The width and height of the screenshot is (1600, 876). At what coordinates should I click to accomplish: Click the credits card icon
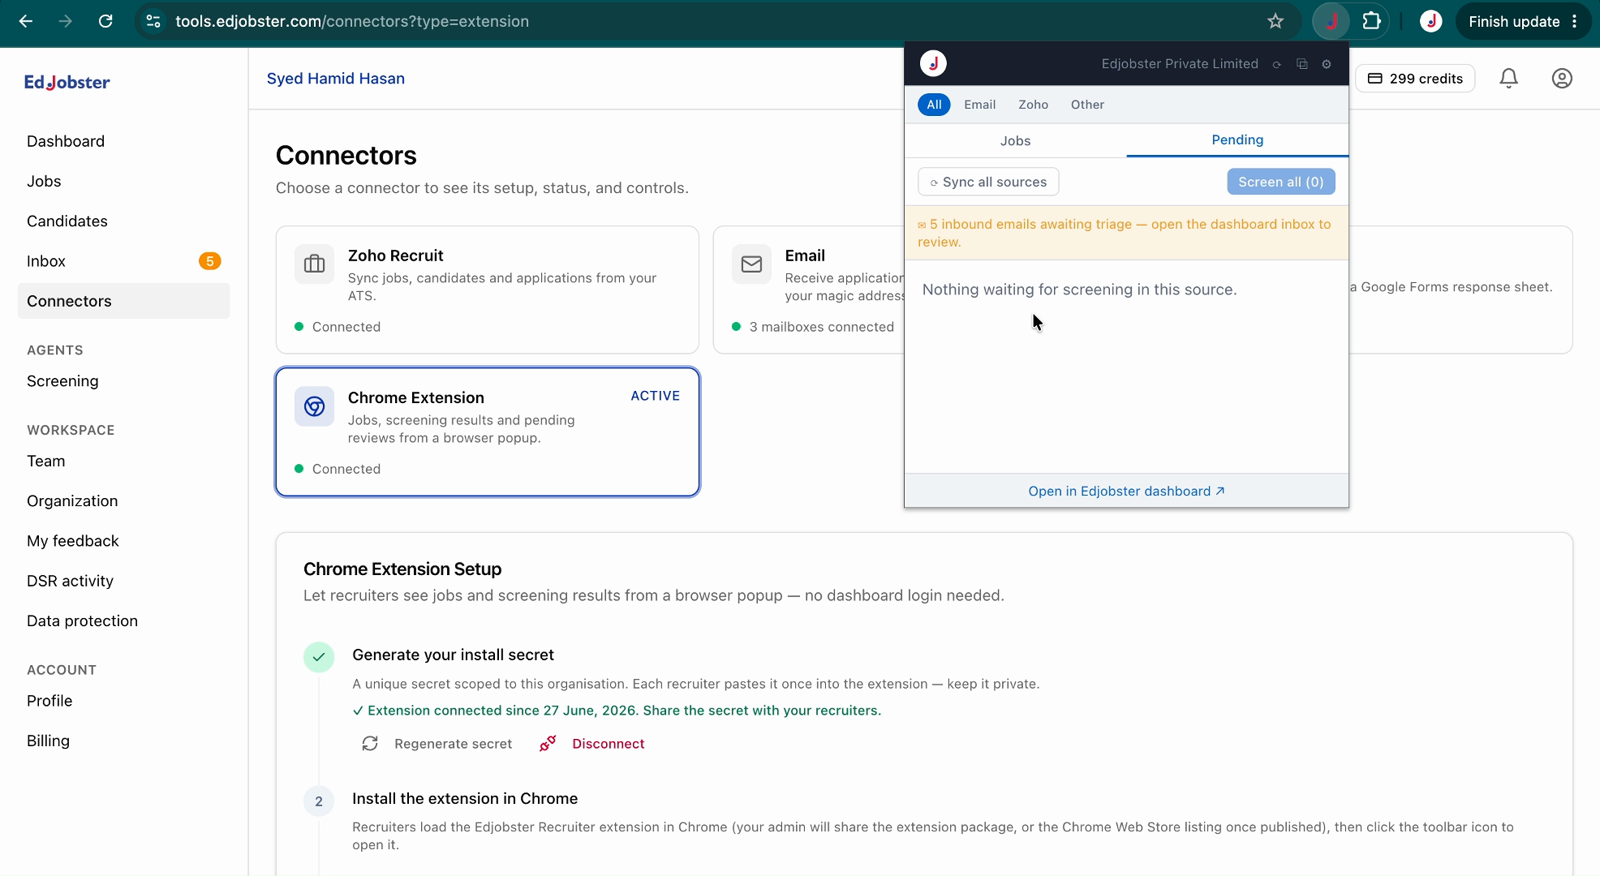point(1375,78)
